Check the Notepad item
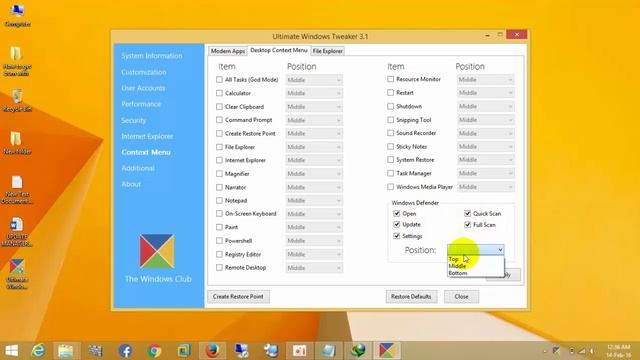 coord(219,200)
